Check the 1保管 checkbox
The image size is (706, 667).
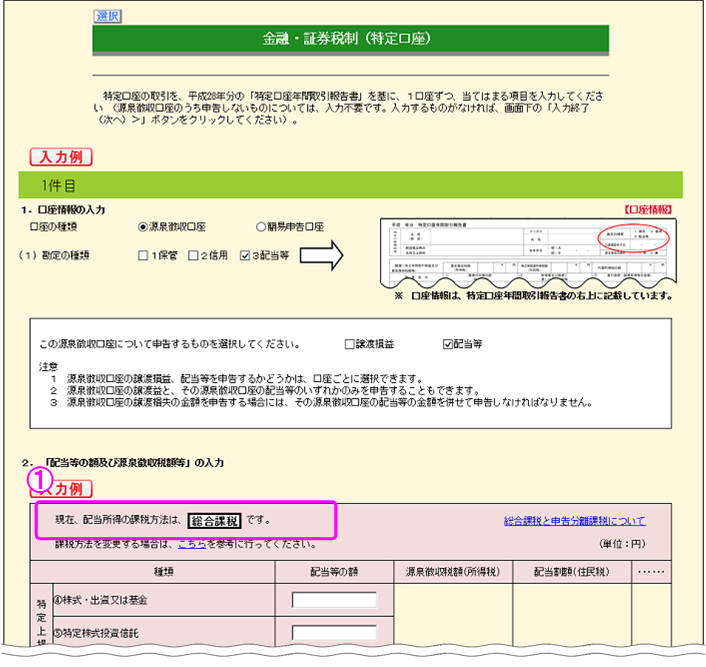point(143,255)
